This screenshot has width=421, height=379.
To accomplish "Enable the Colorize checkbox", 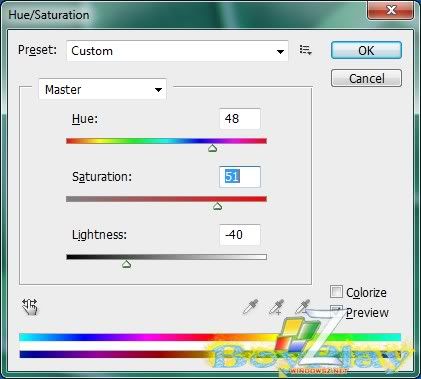I will 336,292.
